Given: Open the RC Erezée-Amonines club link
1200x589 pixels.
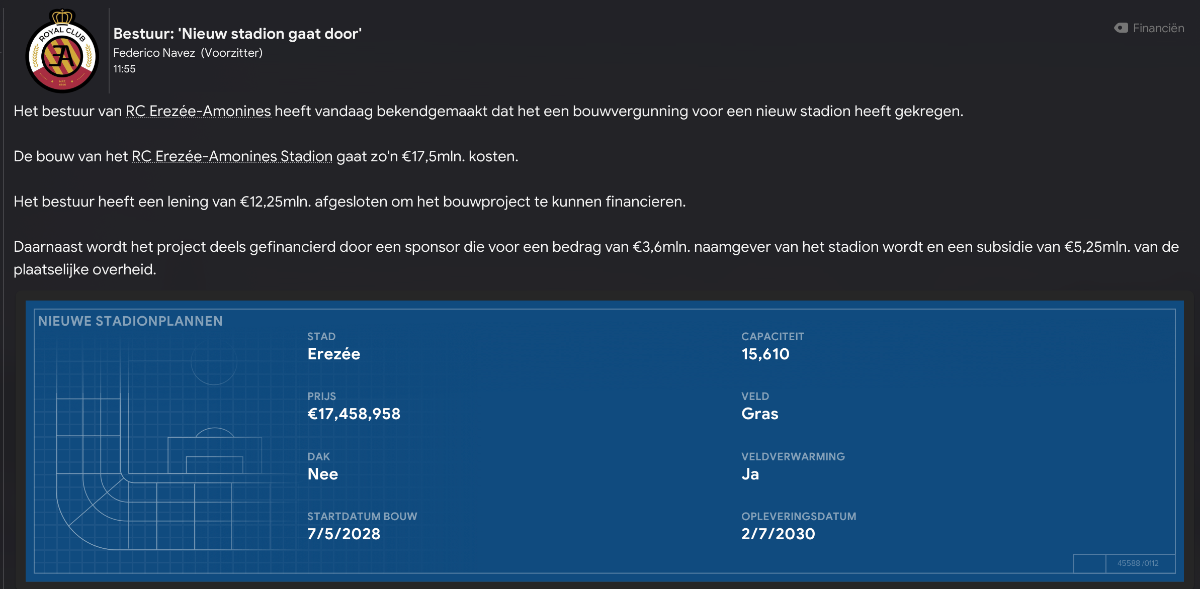Looking at the screenshot, I should coord(198,111).
